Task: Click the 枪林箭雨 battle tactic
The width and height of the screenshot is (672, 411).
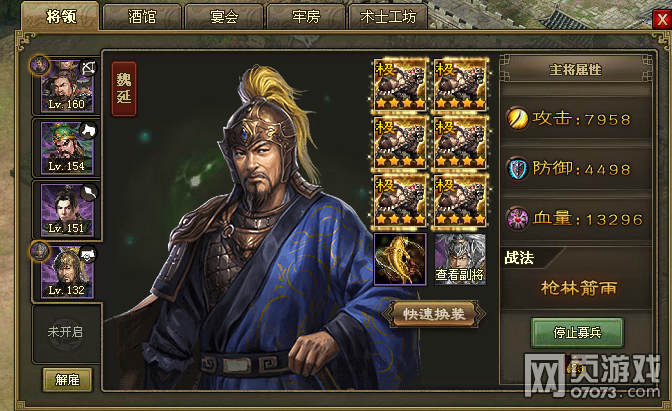Action: [578, 288]
